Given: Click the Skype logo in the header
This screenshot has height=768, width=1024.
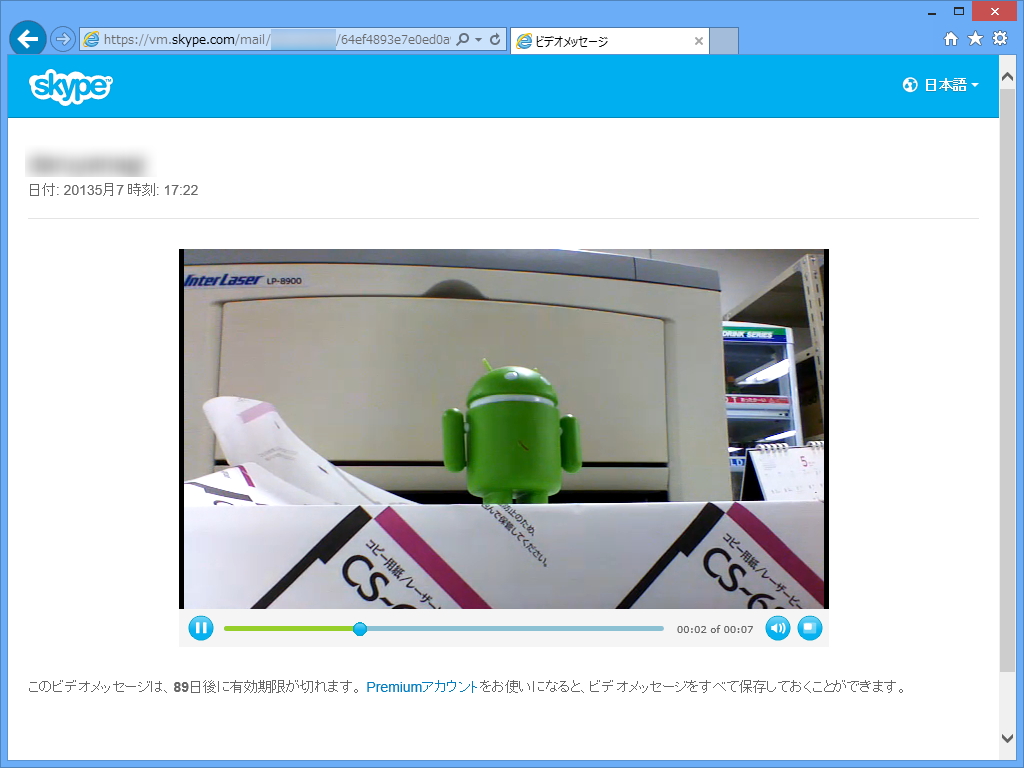Looking at the screenshot, I should (x=70, y=86).
